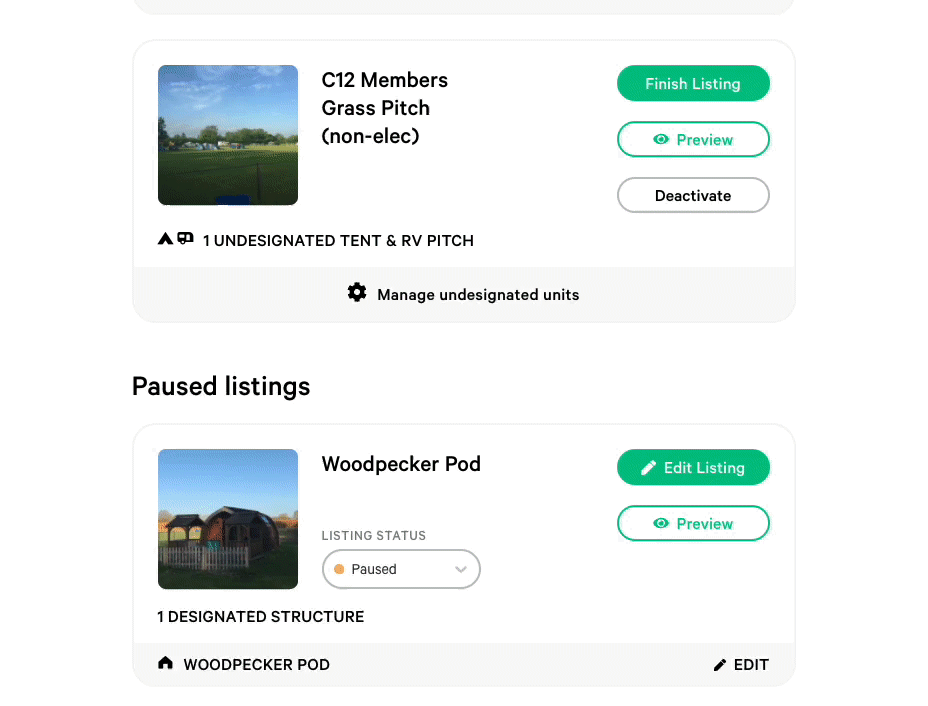The width and height of the screenshot is (928, 706).
Task: Preview the Woodpecker Pod listing
Action: point(693,523)
